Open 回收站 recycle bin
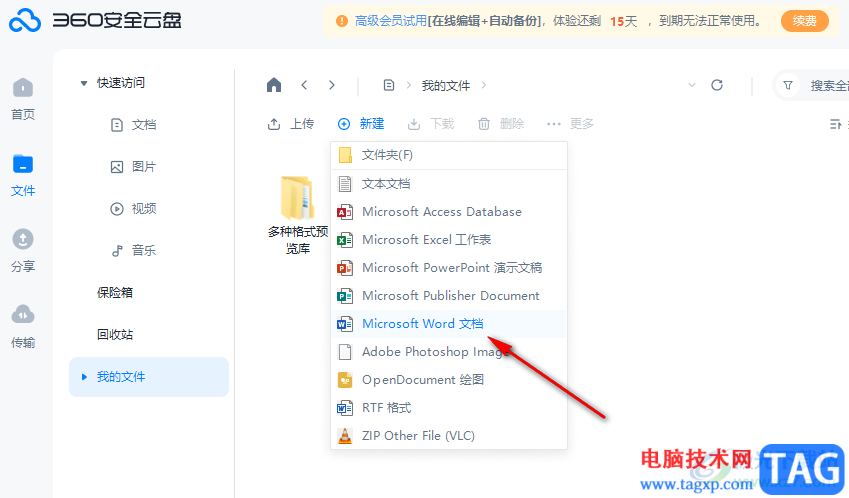This screenshot has width=849, height=498. coord(115,335)
